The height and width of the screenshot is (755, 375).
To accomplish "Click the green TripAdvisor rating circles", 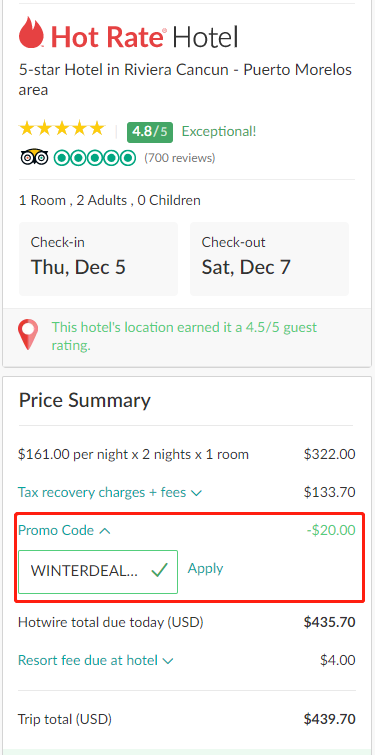I will point(95,157).
